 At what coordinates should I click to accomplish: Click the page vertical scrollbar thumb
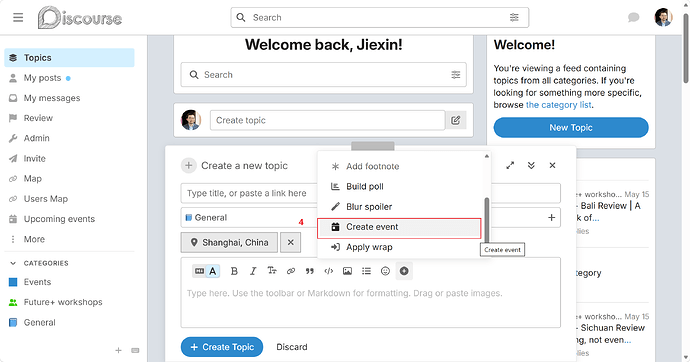tap(686, 48)
